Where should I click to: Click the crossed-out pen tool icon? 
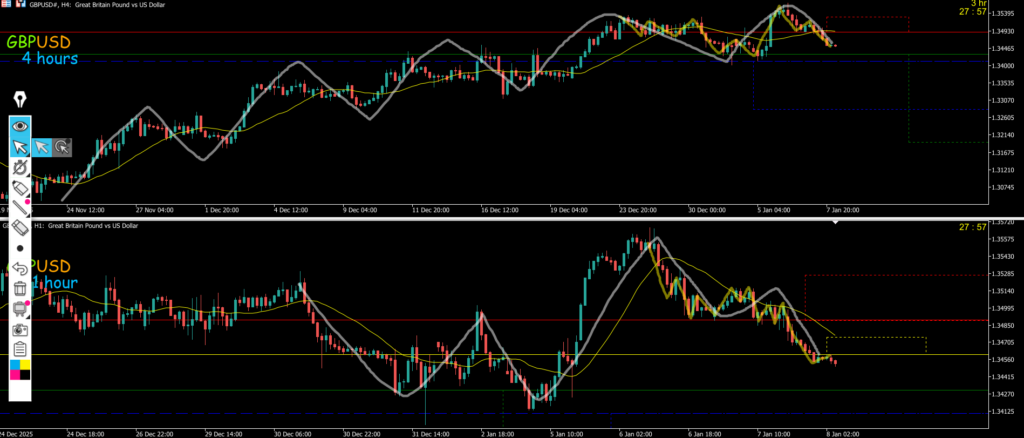(20, 168)
